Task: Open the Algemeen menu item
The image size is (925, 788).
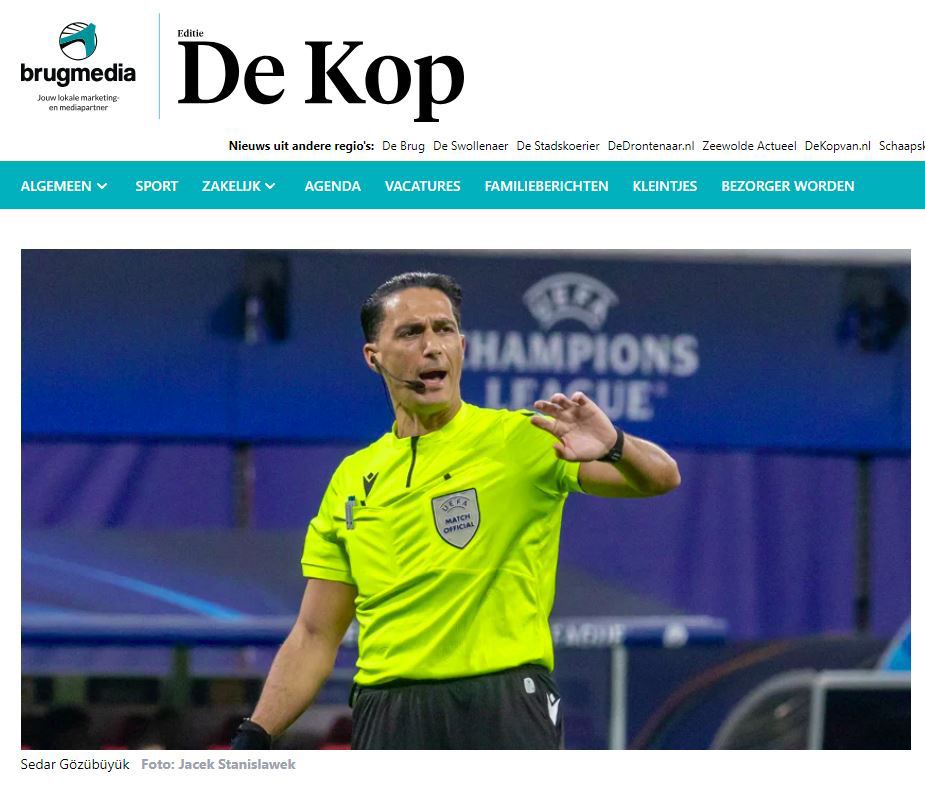Action: pos(56,186)
